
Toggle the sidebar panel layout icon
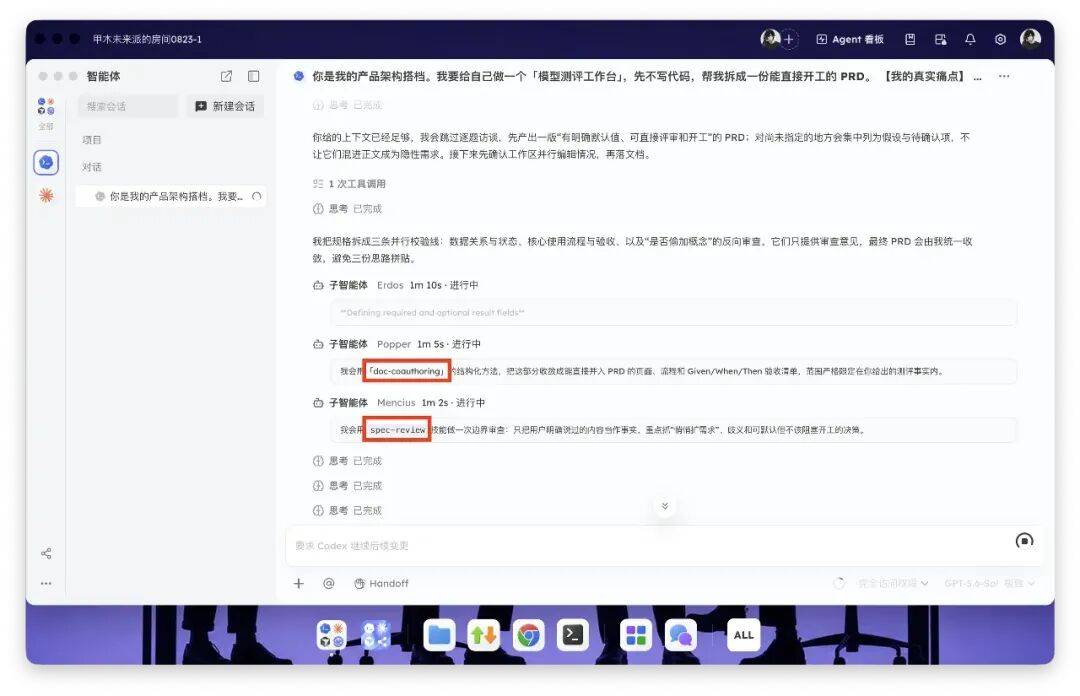(x=253, y=76)
